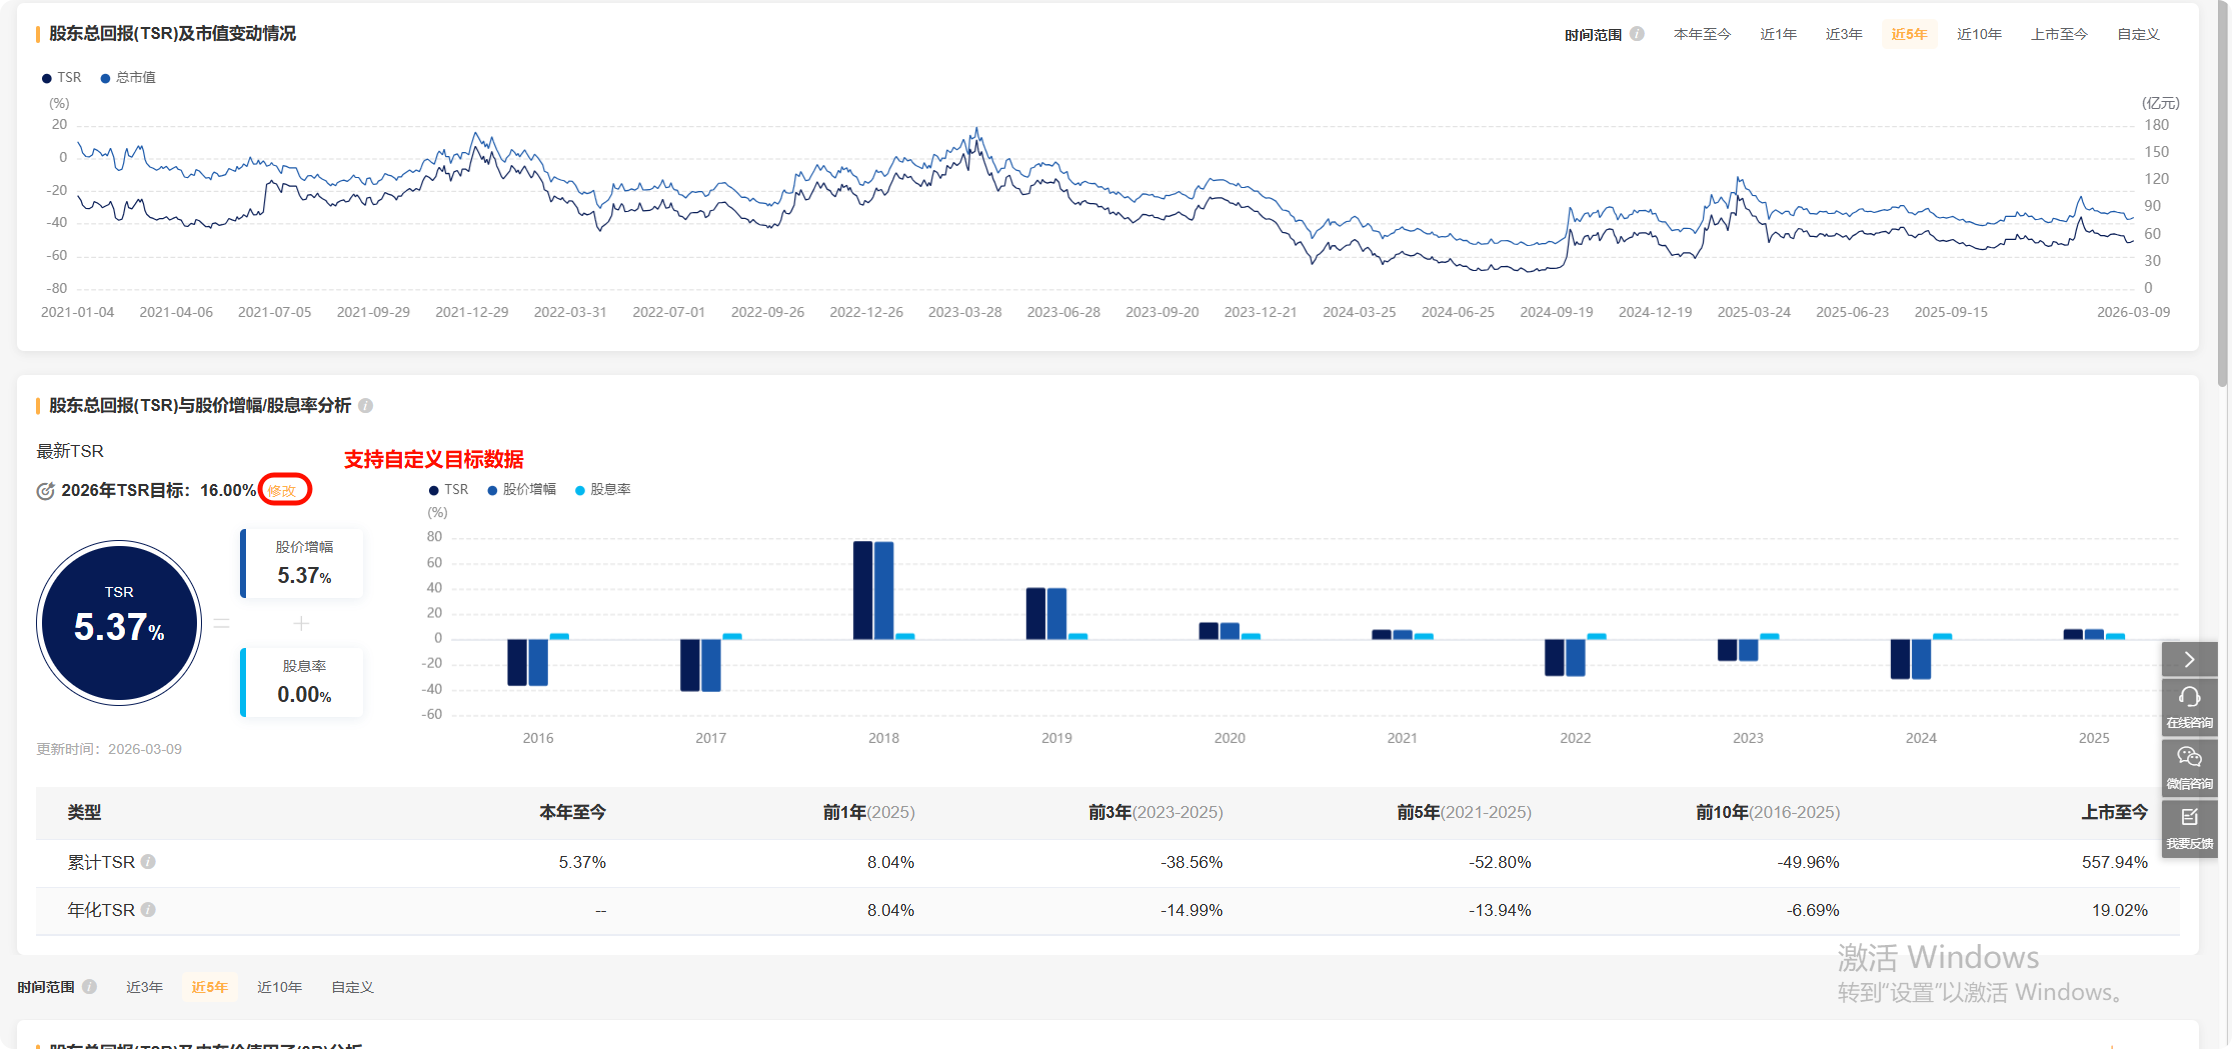
Task: Toggle TSR series in top chart legend
Action: (62, 78)
